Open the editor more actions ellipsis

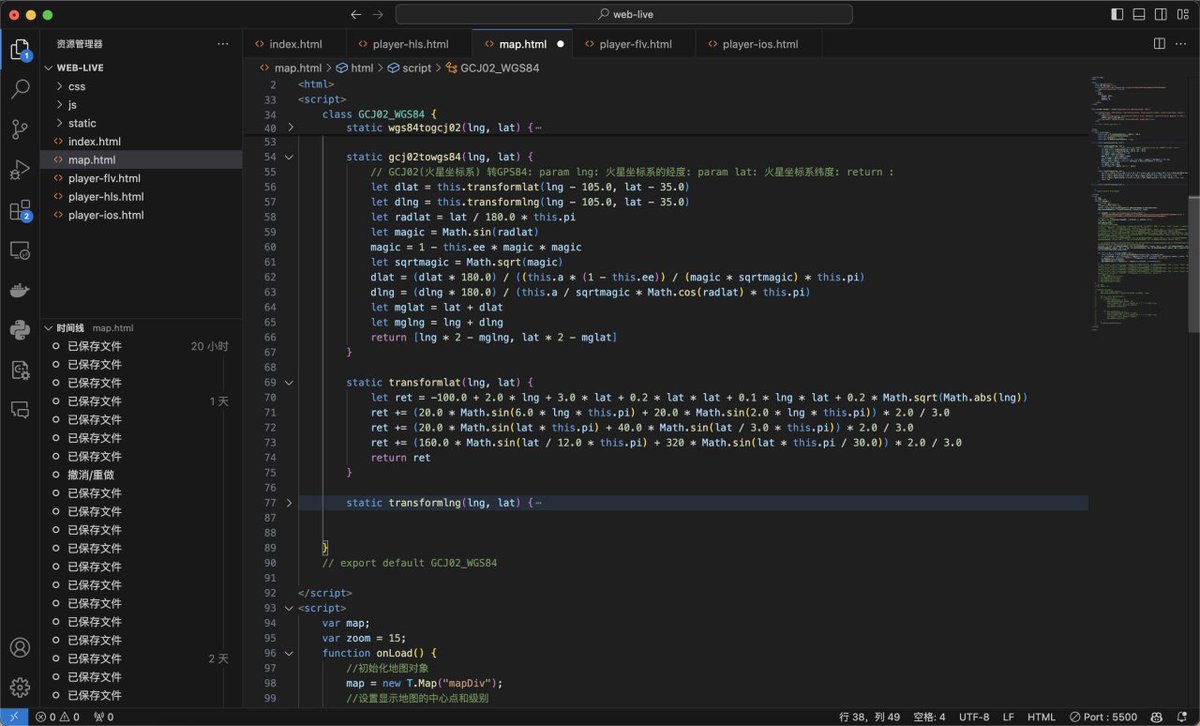1181,44
